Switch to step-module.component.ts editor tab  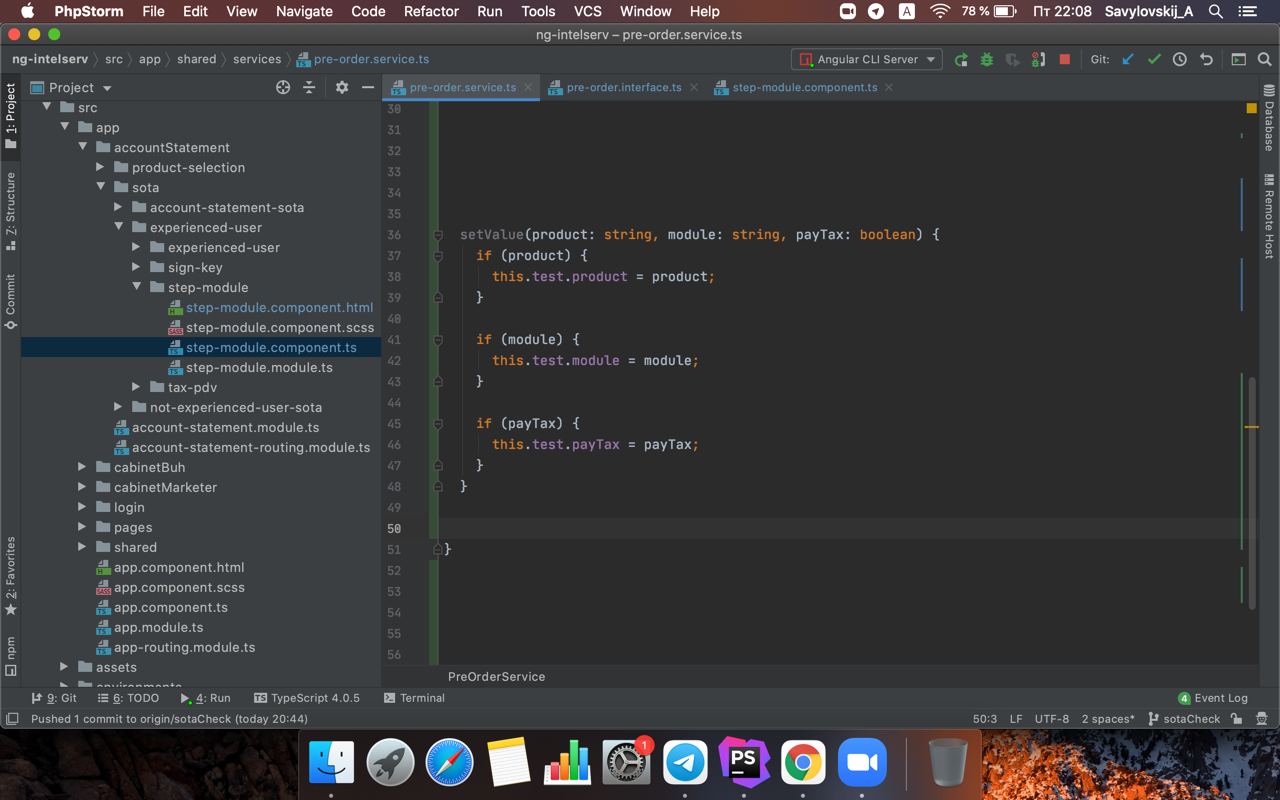tap(805, 87)
